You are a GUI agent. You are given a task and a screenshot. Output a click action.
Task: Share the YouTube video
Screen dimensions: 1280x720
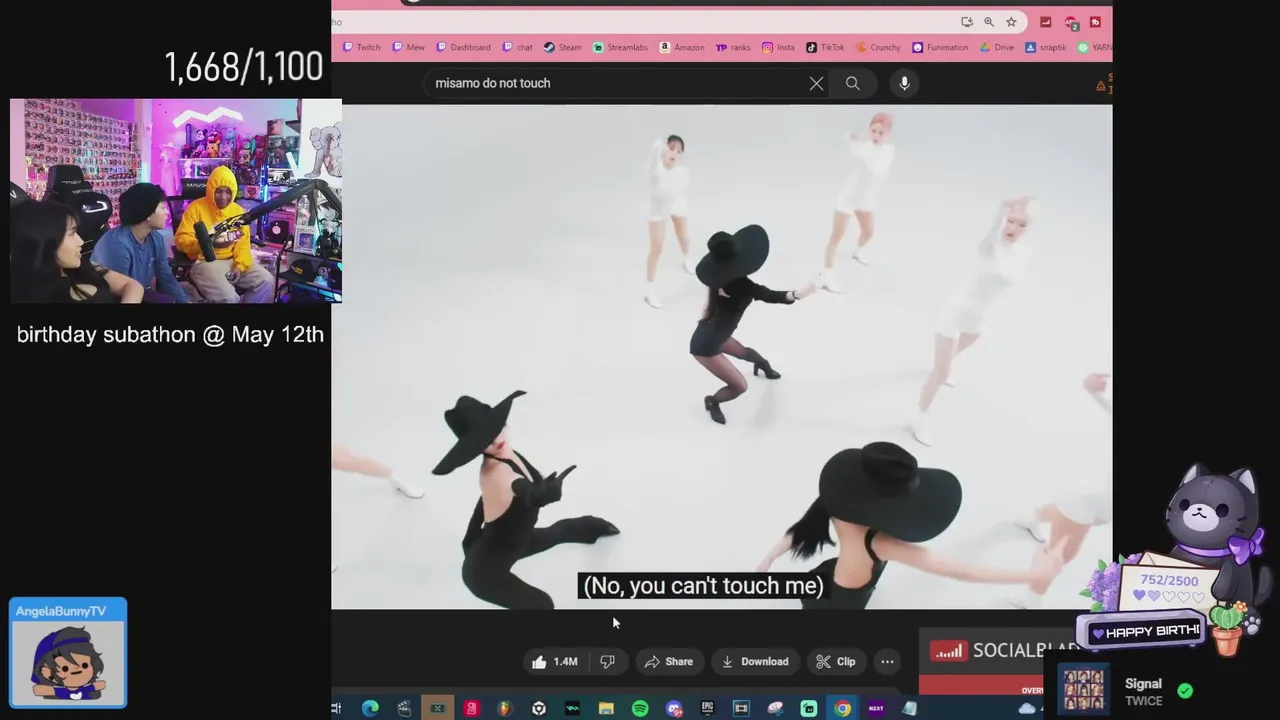[x=669, y=661]
